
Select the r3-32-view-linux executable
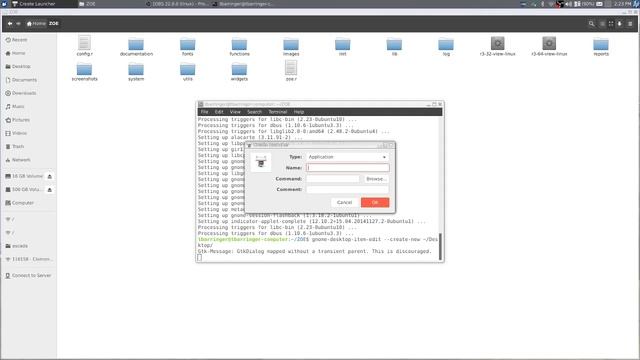click(498, 46)
